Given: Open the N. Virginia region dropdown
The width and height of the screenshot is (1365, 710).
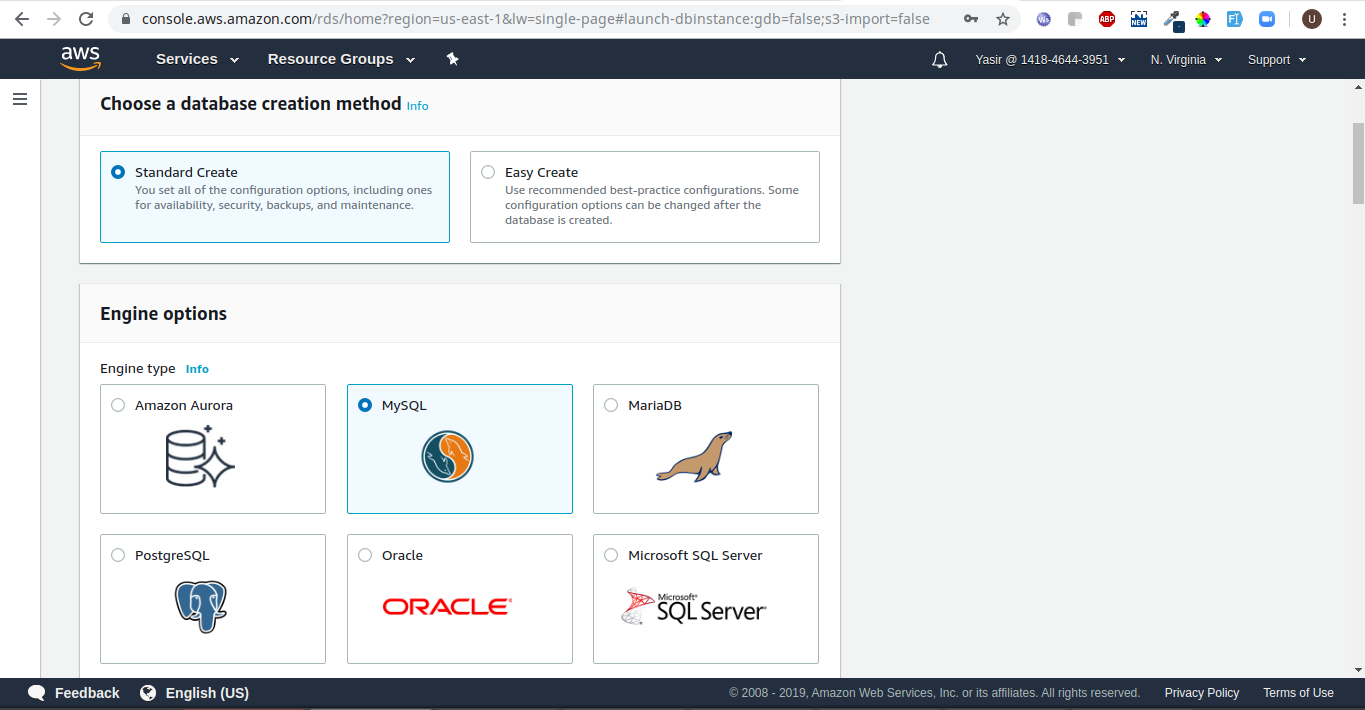Looking at the screenshot, I should coord(1186,60).
